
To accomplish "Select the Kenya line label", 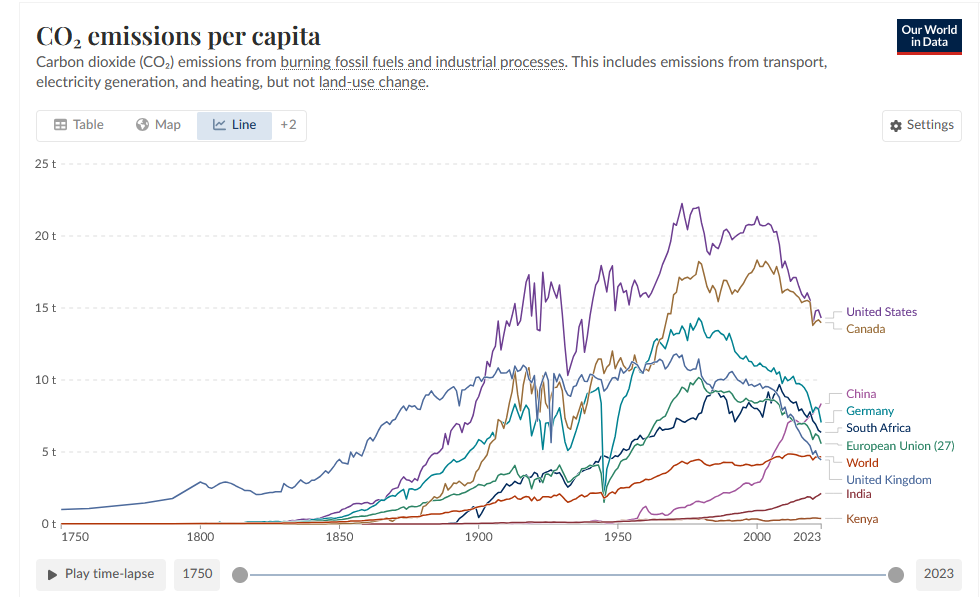I will [x=861, y=519].
